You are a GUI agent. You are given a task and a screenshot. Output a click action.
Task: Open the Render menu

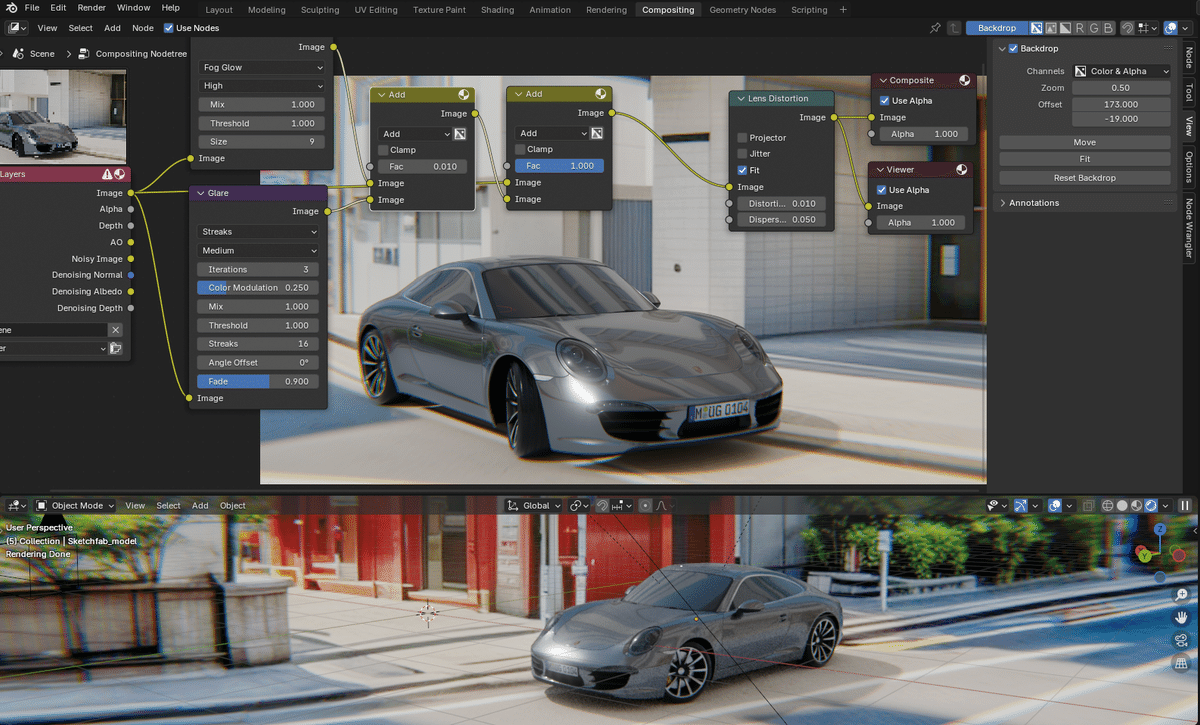[91, 9]
